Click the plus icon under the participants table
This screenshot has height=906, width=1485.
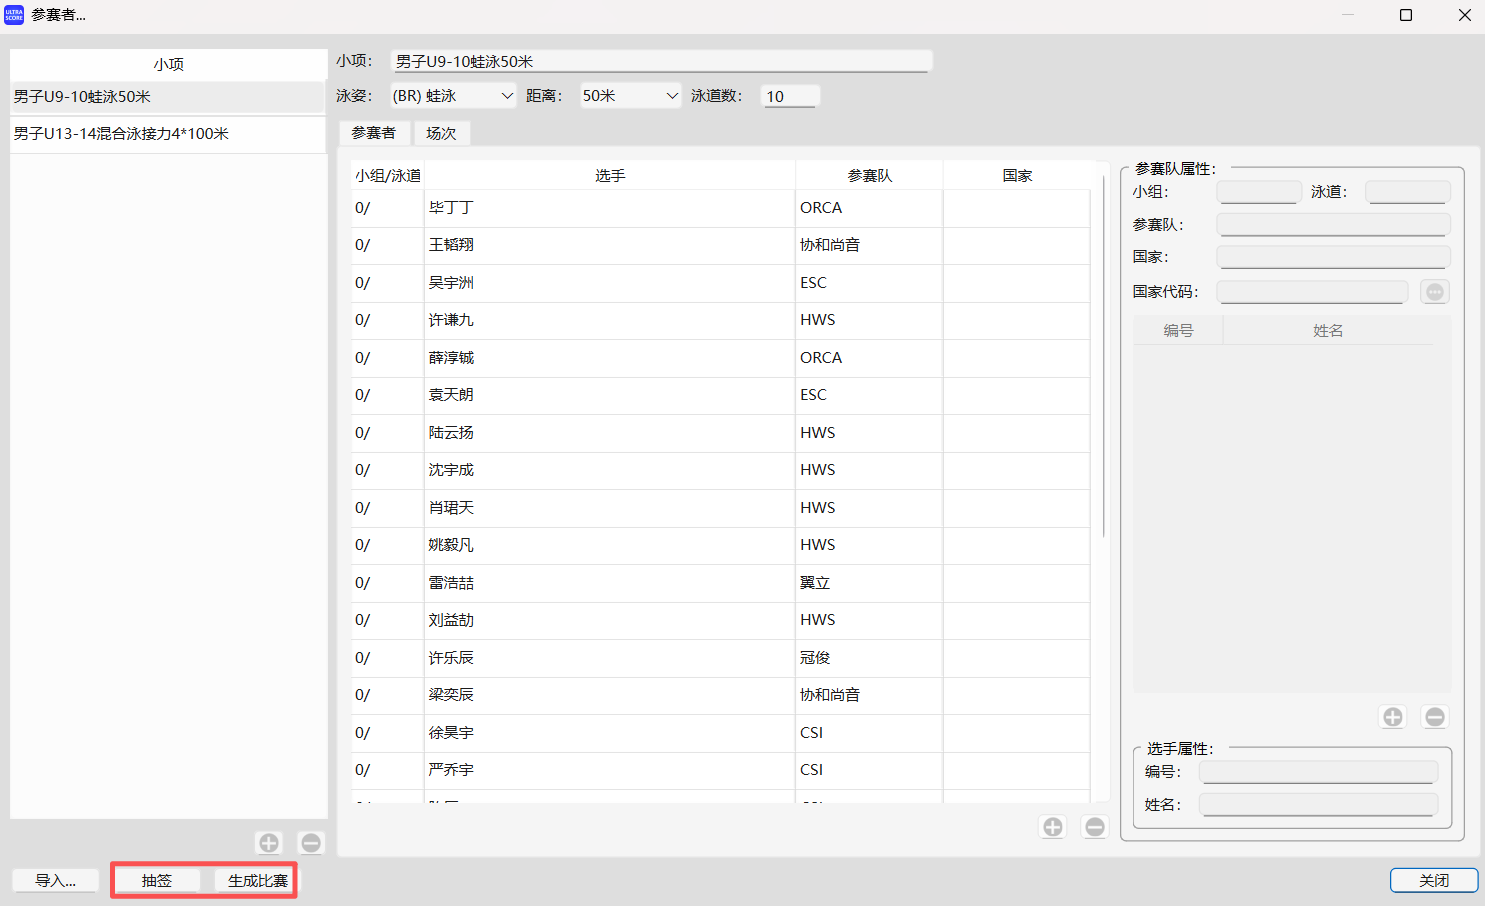tap(1052, 826)
